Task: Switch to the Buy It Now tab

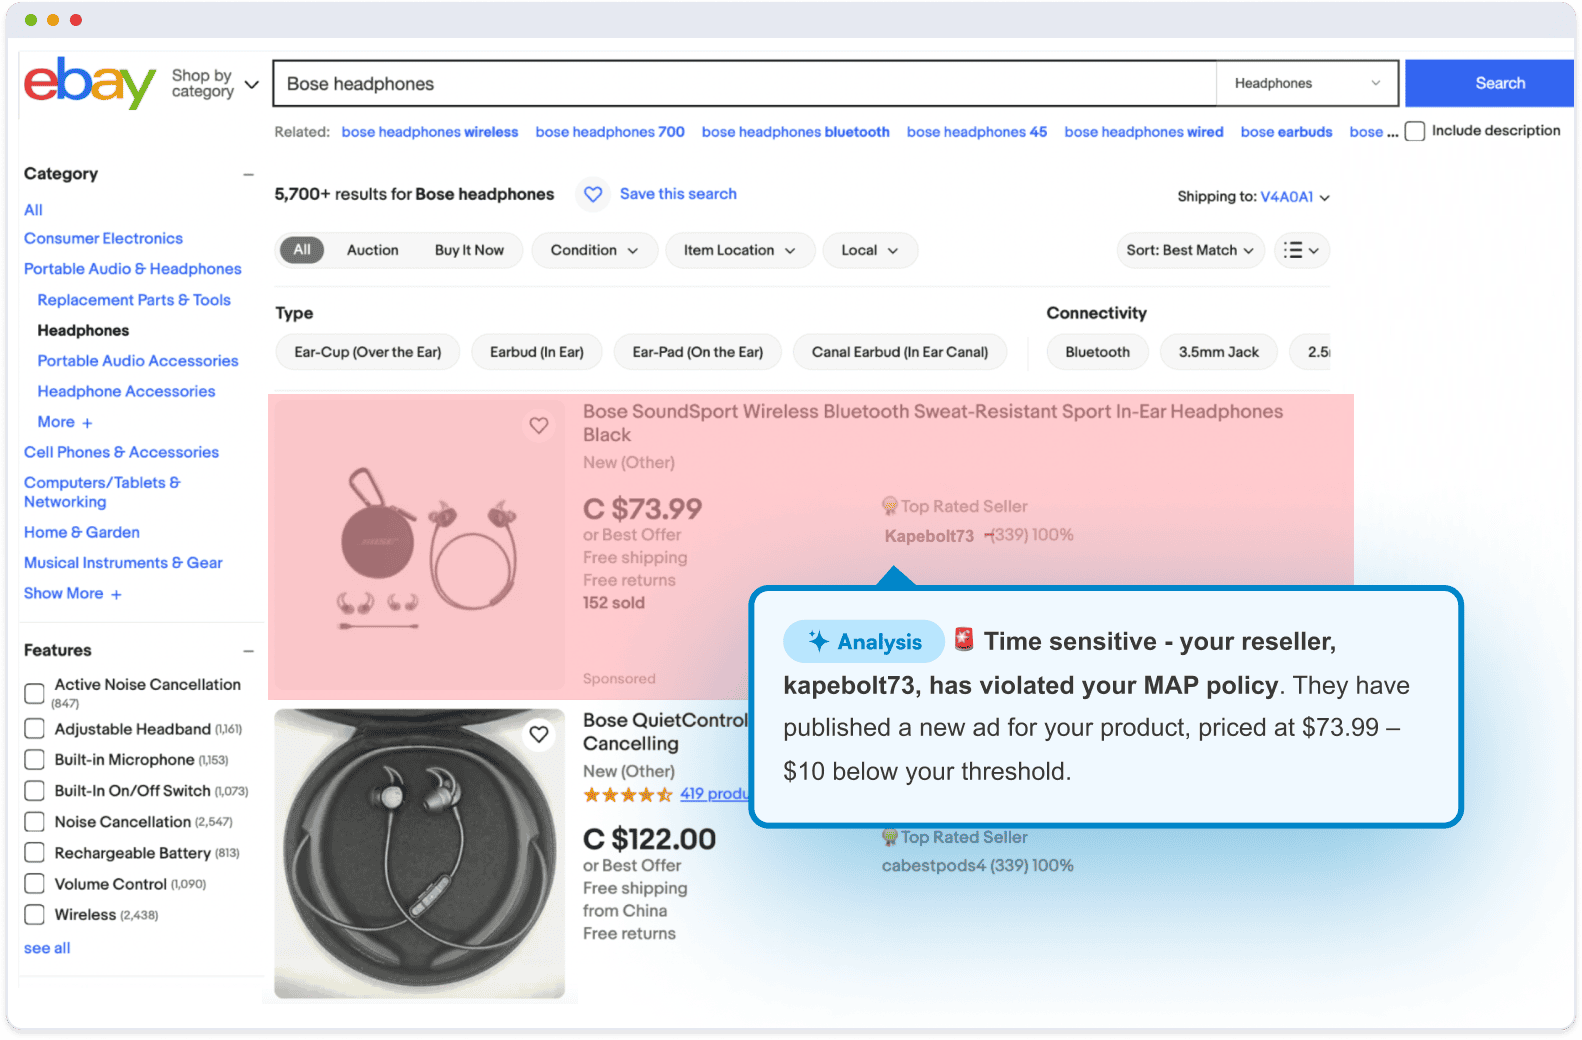Action: [469, 250]
